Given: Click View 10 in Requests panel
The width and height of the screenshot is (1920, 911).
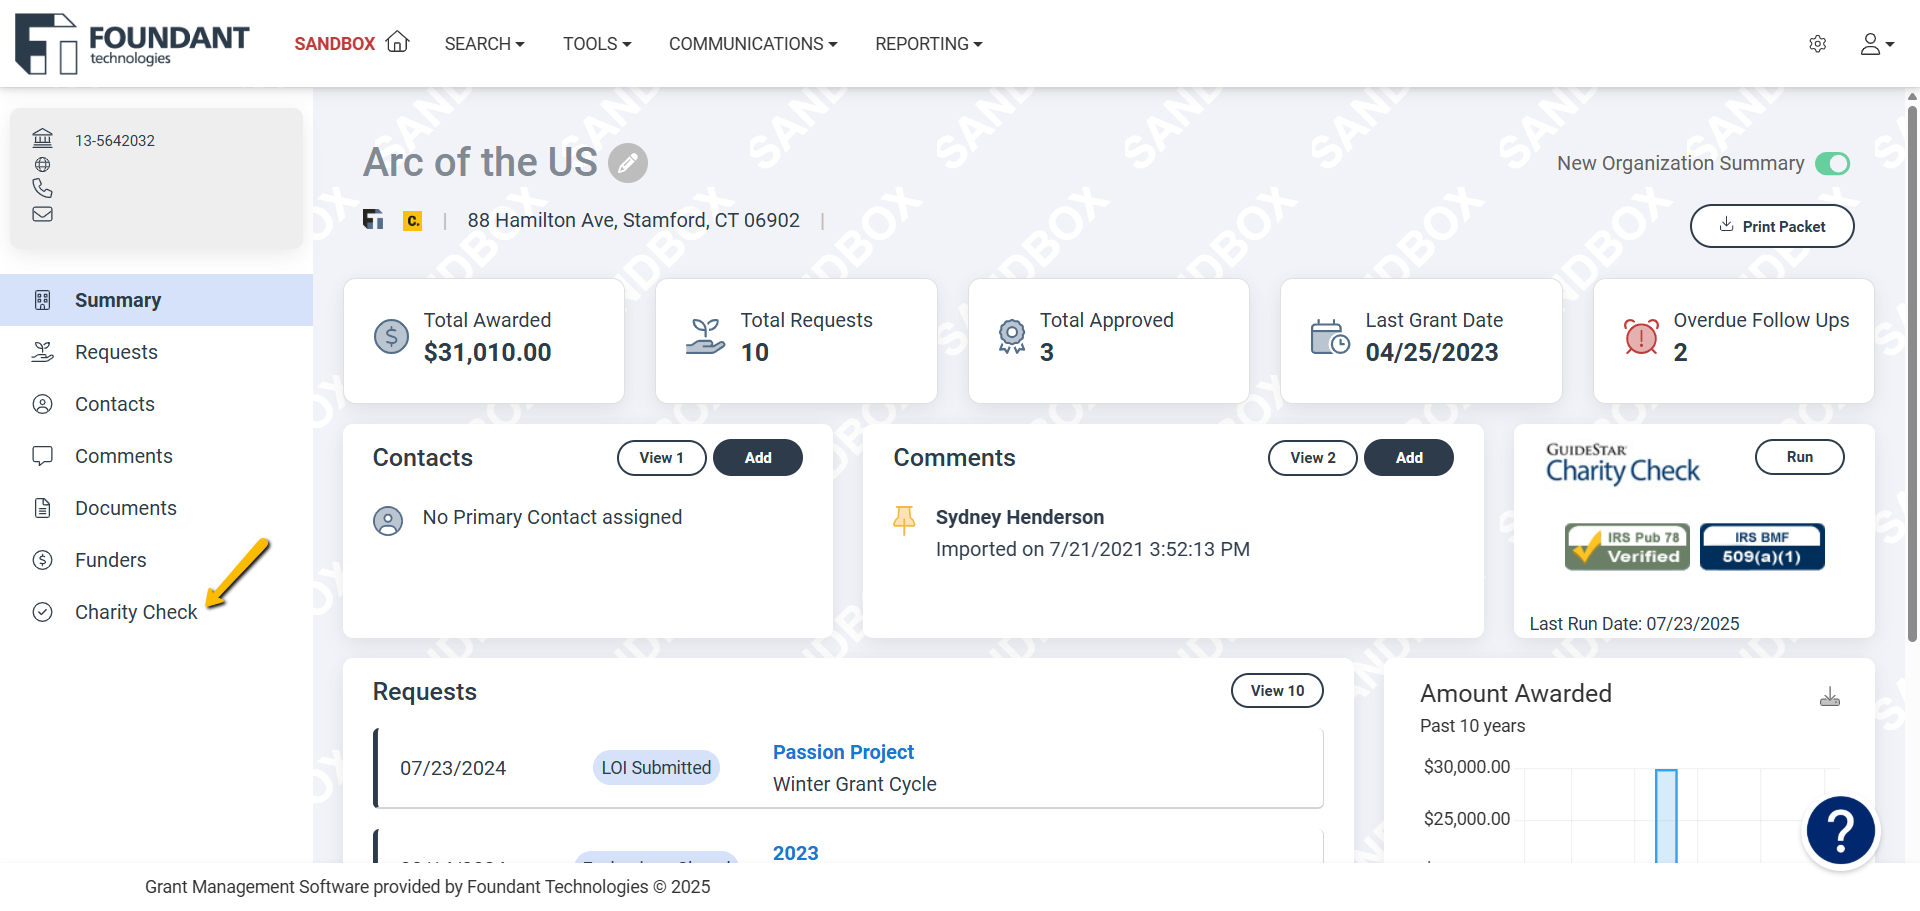Looking at the screenshot, I should pyautogui.click(x=1277, y=691).
